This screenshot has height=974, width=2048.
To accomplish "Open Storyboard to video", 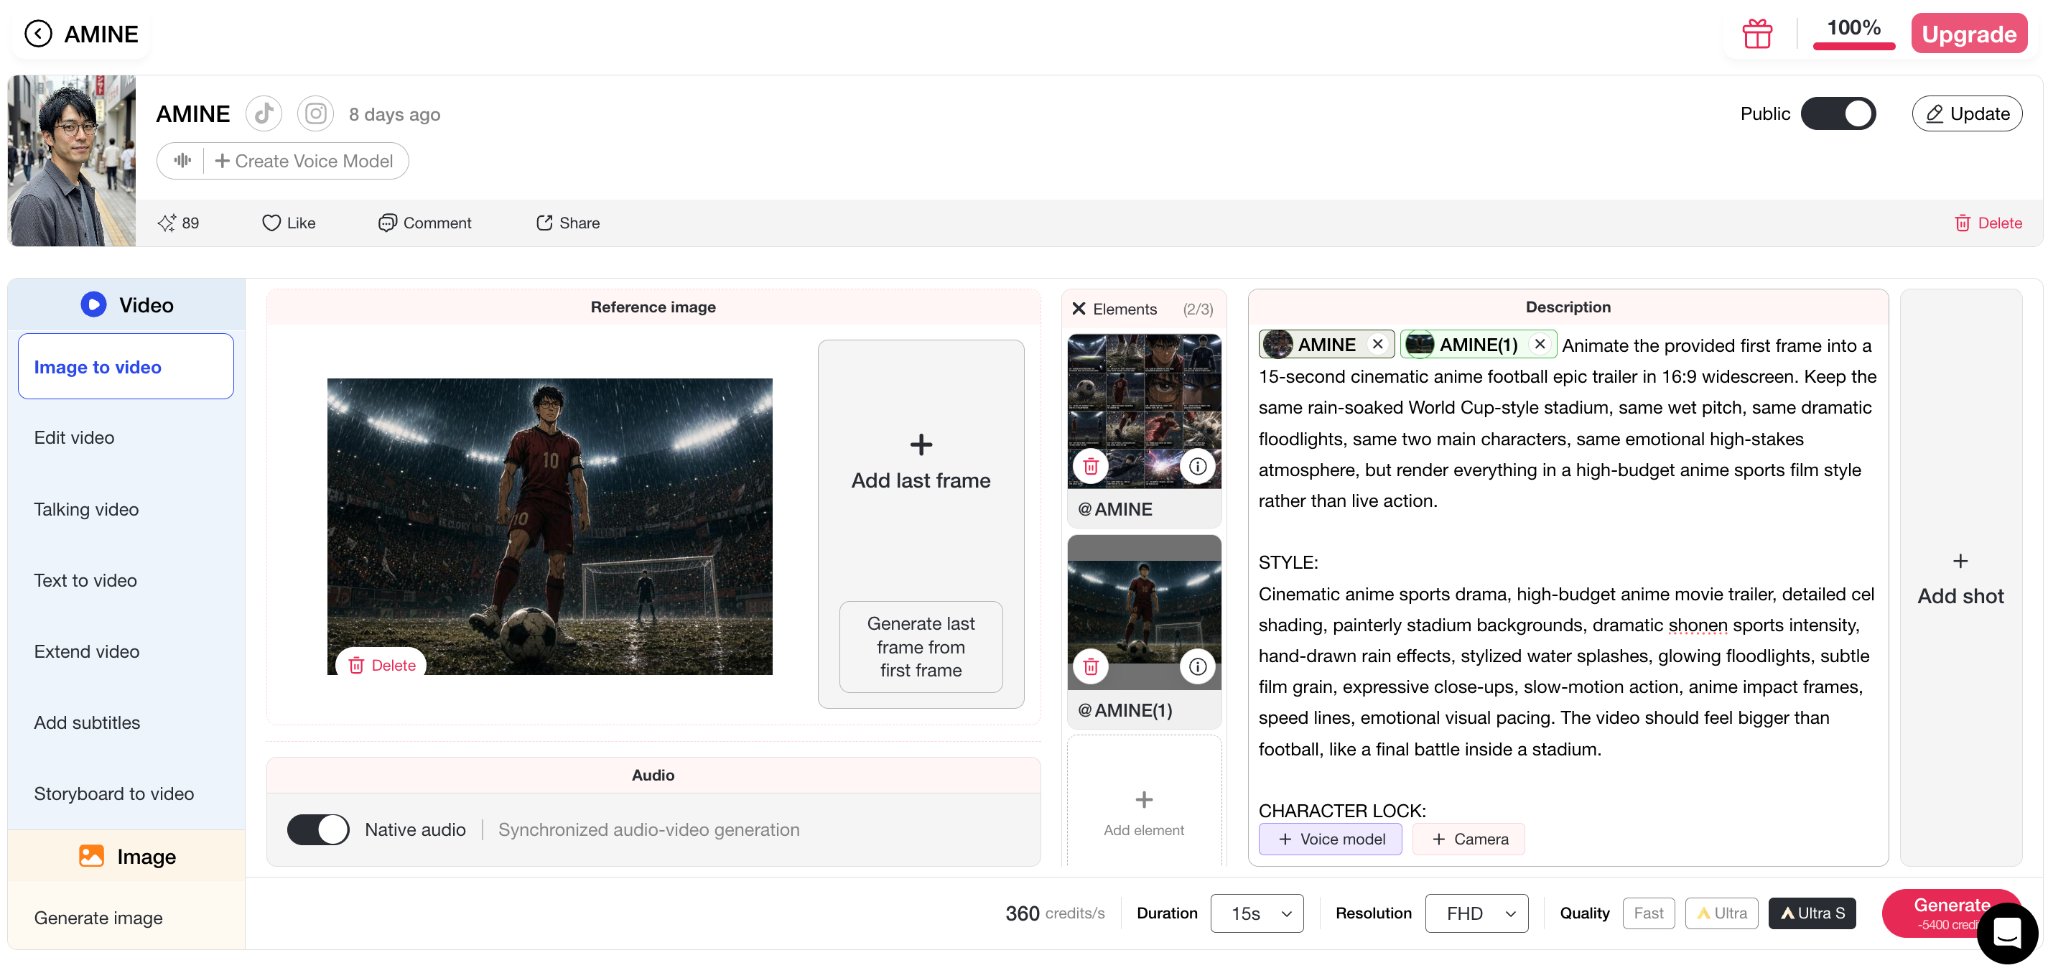I will (114, 793).
